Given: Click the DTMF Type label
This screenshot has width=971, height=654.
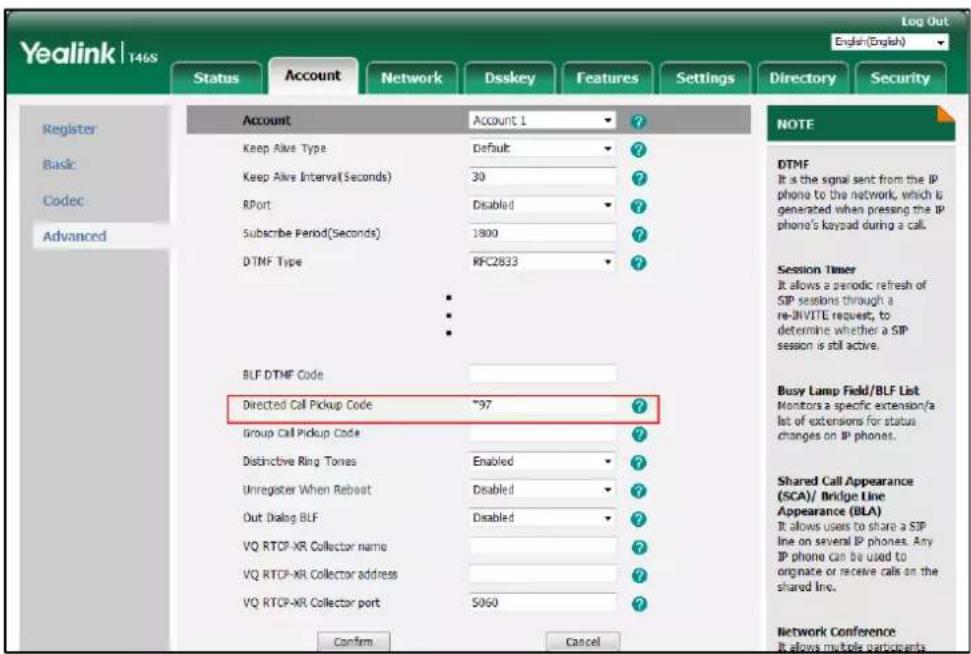Looking at the screenshot, I should point(272,262).
